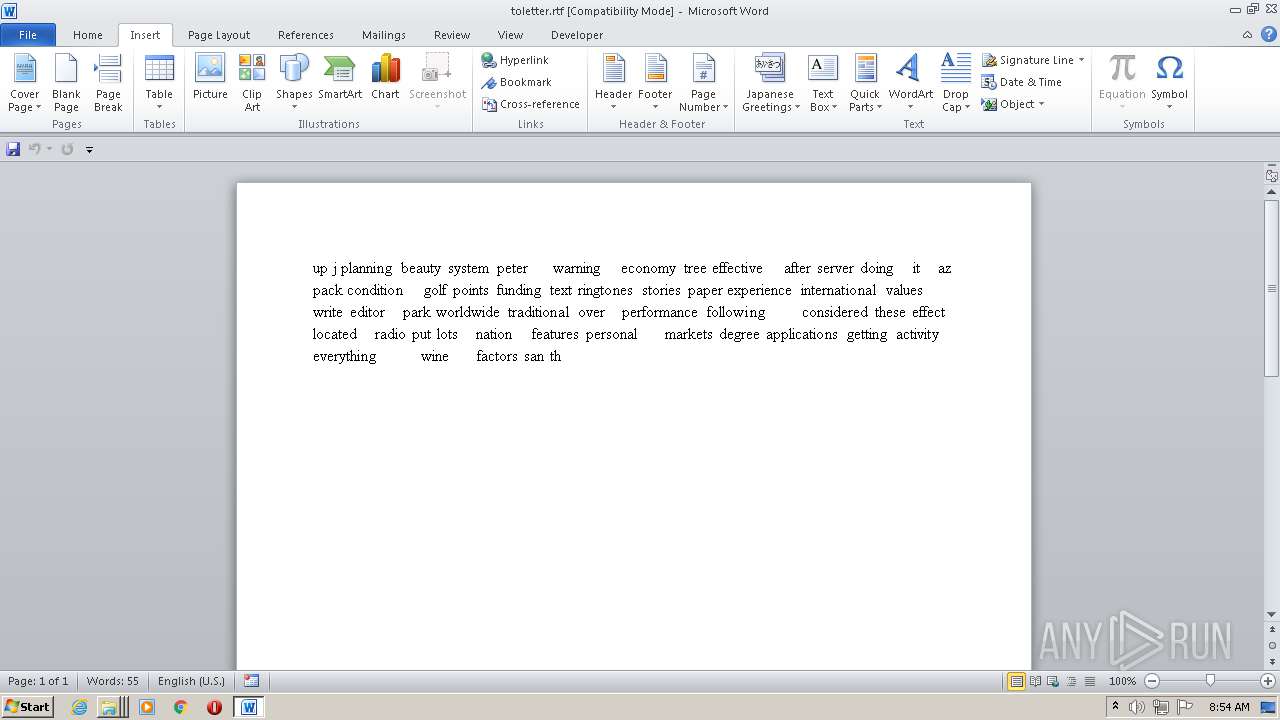Toggle the ruler button above scrollbar
This screenshot has width=1280, height=720.
point(1271,175)
